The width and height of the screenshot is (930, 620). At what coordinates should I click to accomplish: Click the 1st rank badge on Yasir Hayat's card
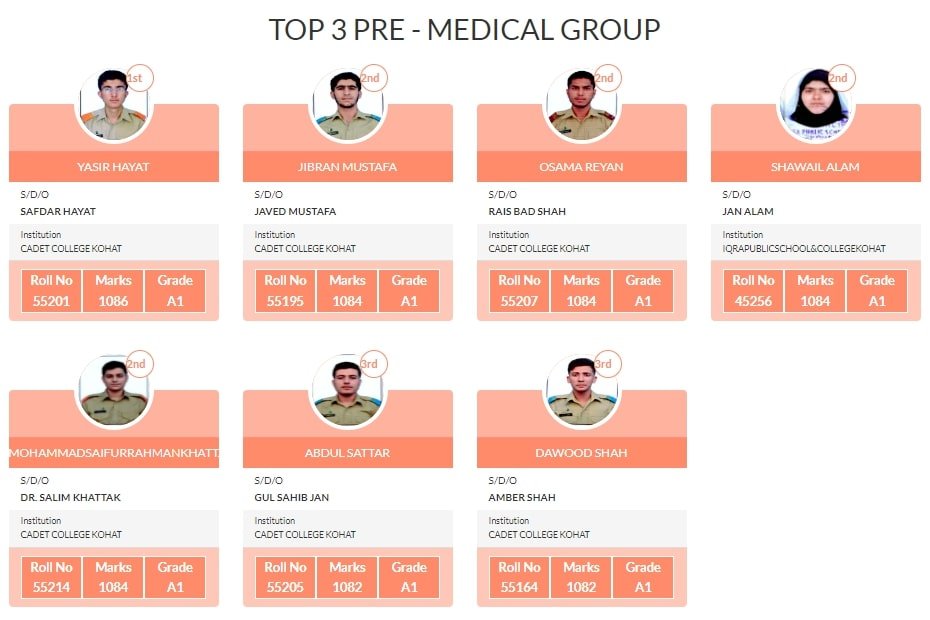tap(139, 78)
